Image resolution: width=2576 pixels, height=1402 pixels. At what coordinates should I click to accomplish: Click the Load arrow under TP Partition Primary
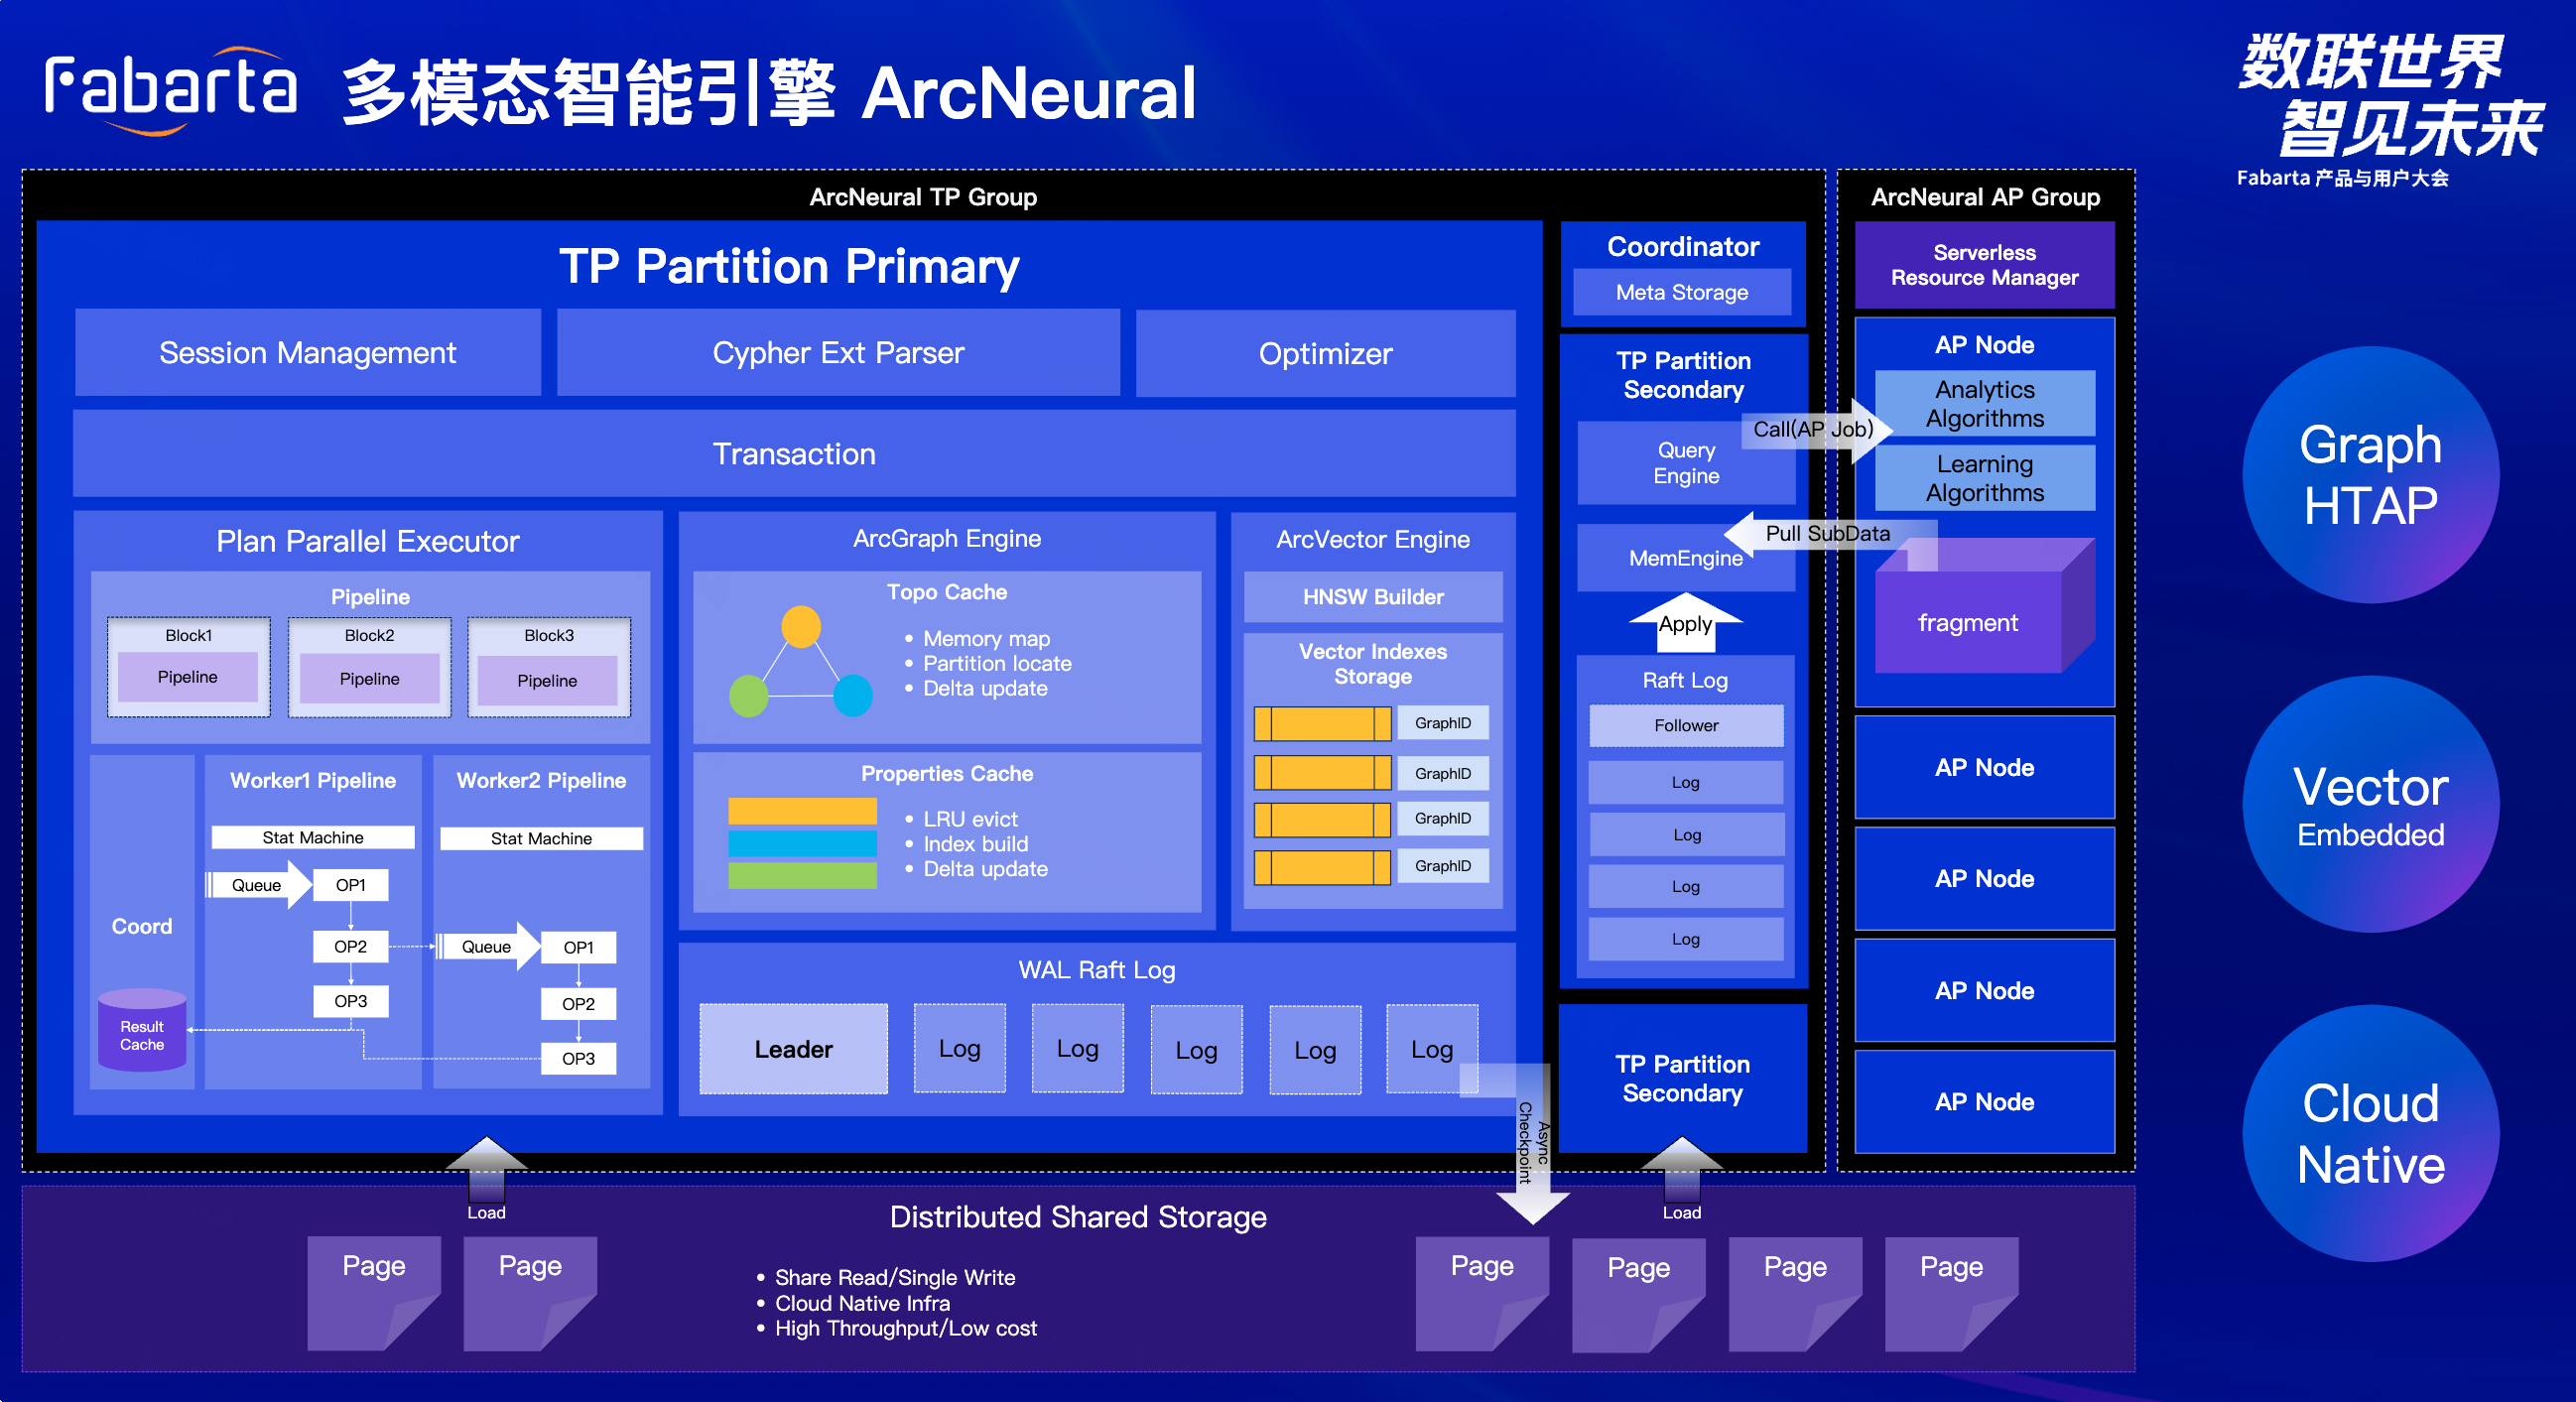click(x=486, y=1171)
